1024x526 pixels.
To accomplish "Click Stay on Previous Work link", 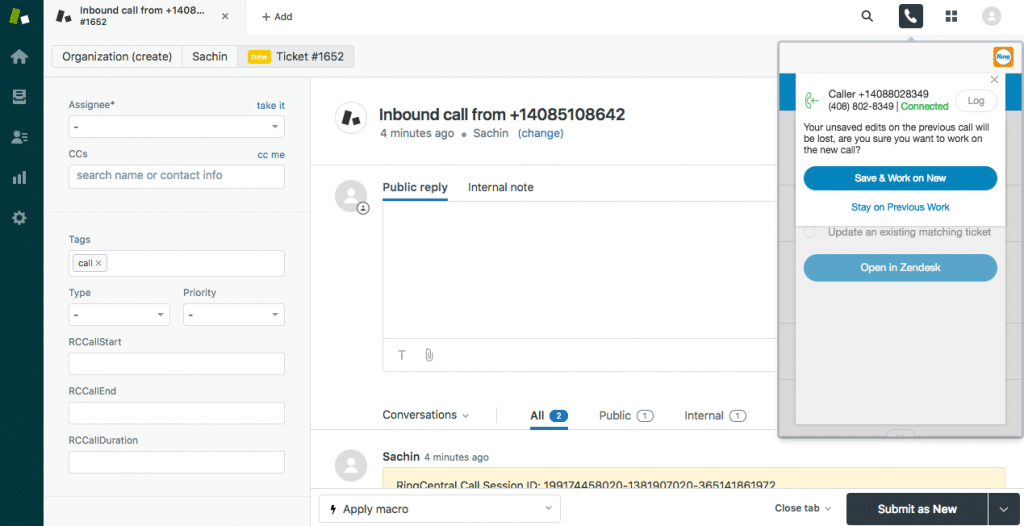I will pos(900,207).
